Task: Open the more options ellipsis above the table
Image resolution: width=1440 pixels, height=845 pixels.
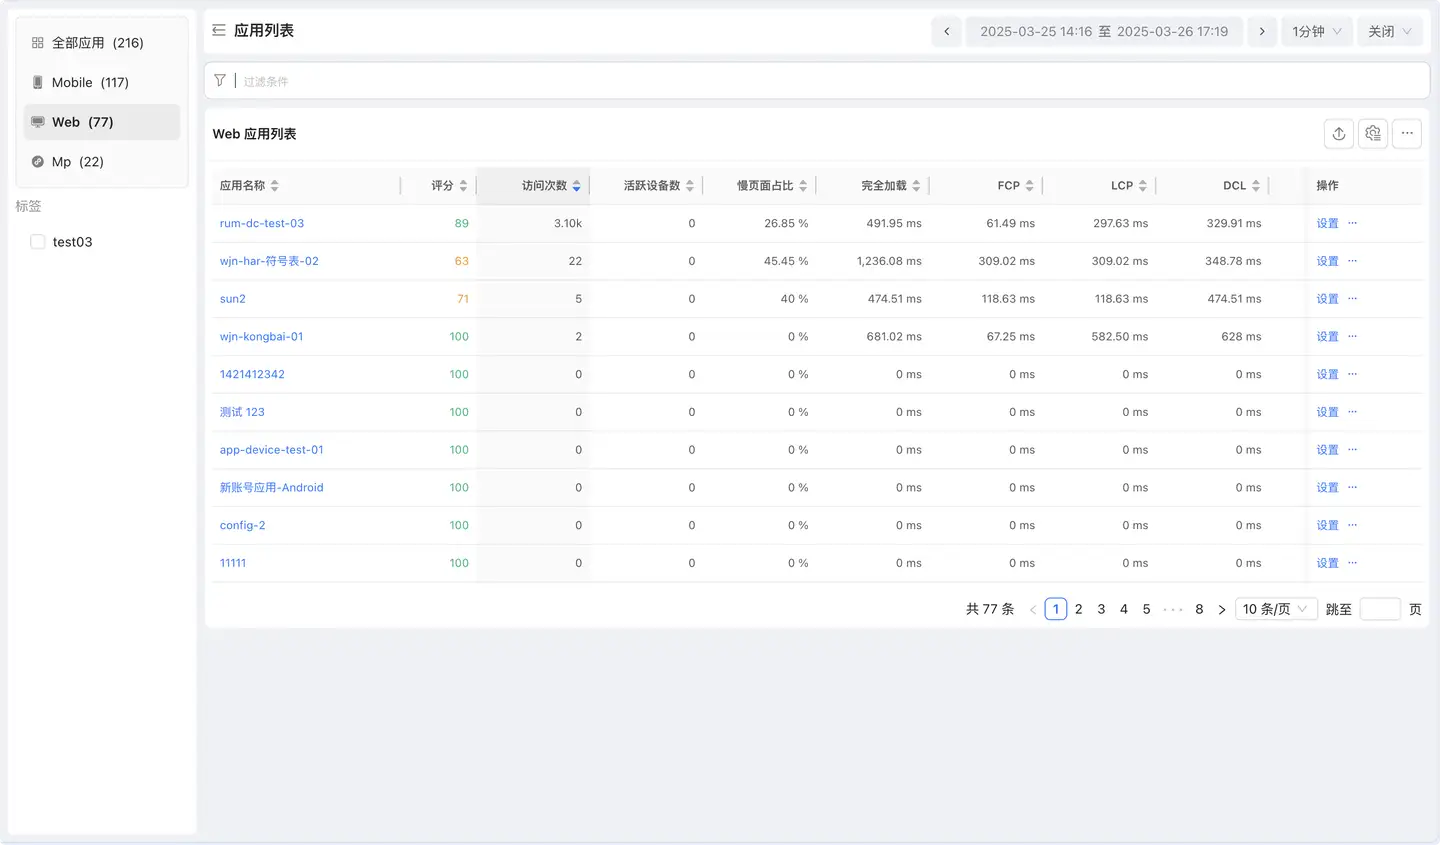Action: click(1407, 133)
